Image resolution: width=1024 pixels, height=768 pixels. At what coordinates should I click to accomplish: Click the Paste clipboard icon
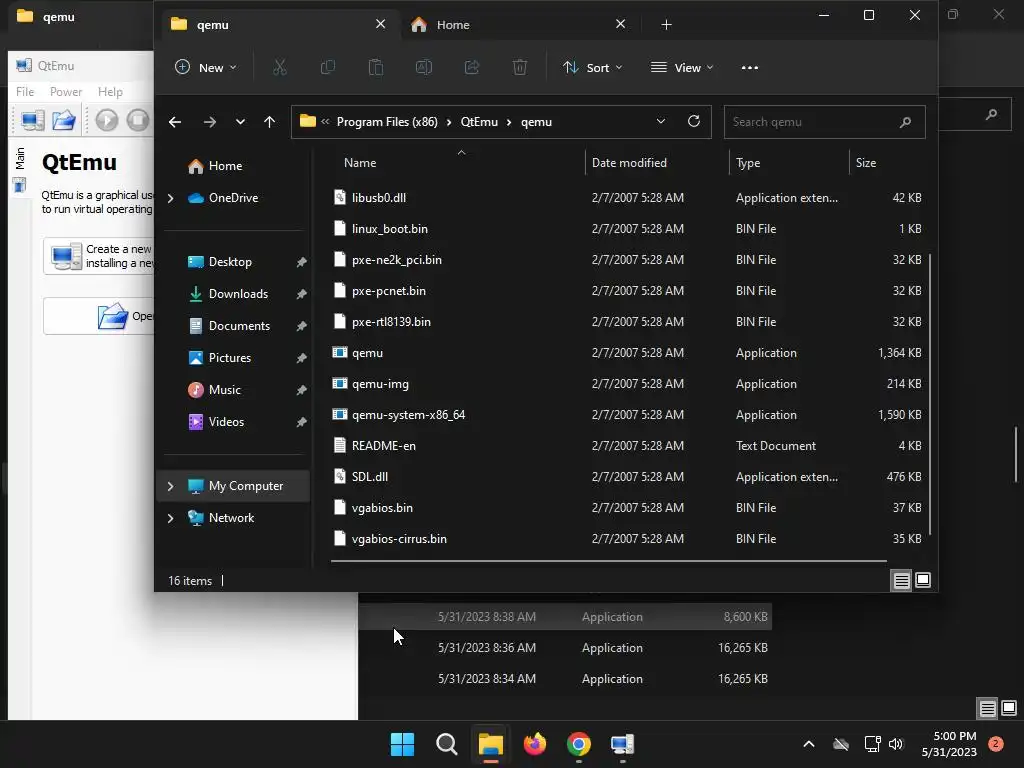(x=376, y=67)
